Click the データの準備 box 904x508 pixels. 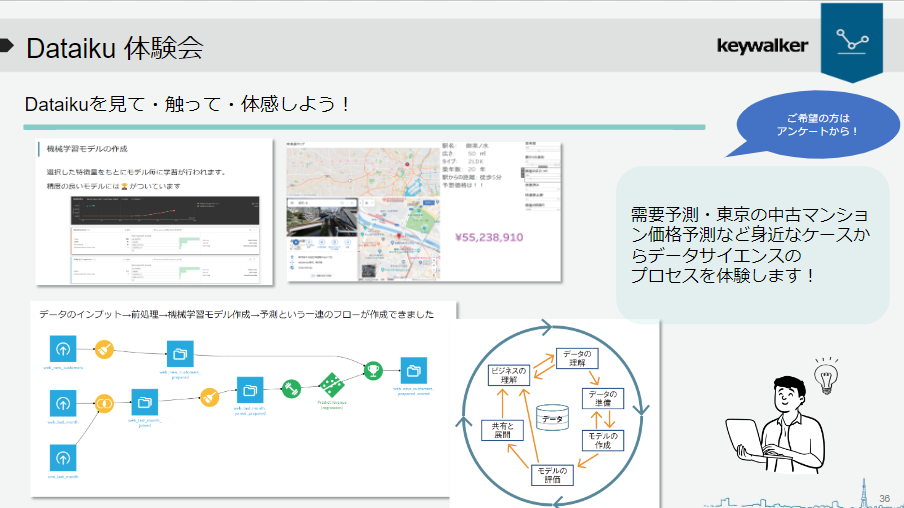coord(602,398)
